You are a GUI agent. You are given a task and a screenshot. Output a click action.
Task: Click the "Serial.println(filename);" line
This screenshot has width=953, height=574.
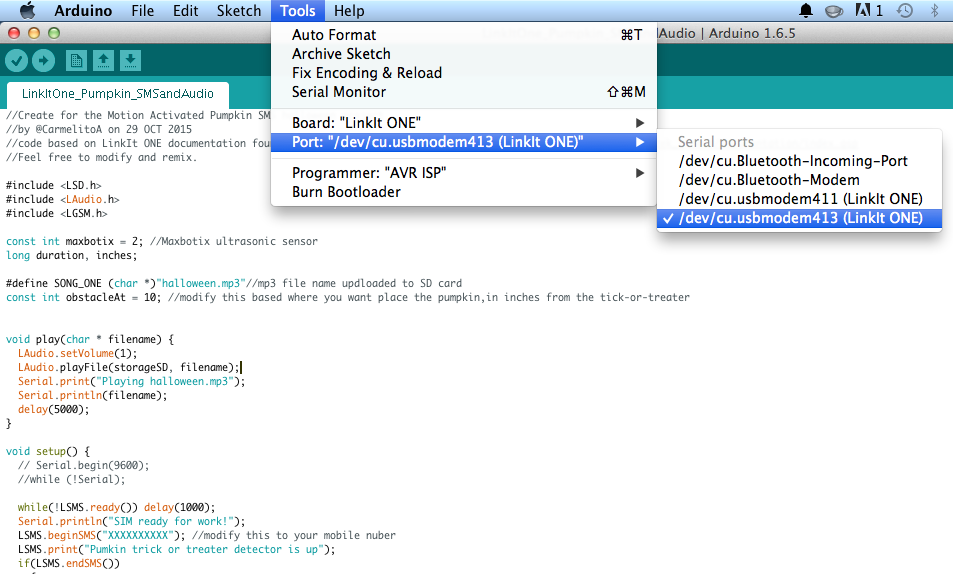92,395
